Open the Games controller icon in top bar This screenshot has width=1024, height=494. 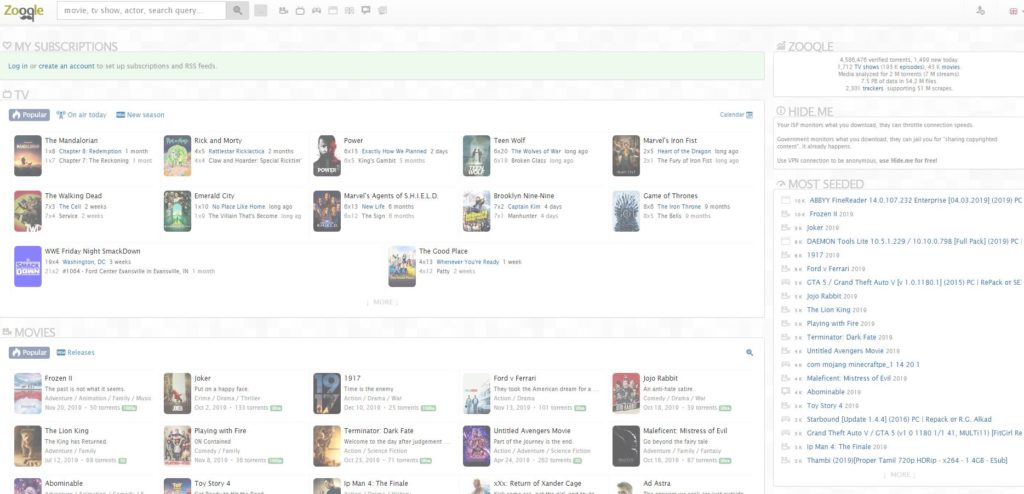pos(316,10)
